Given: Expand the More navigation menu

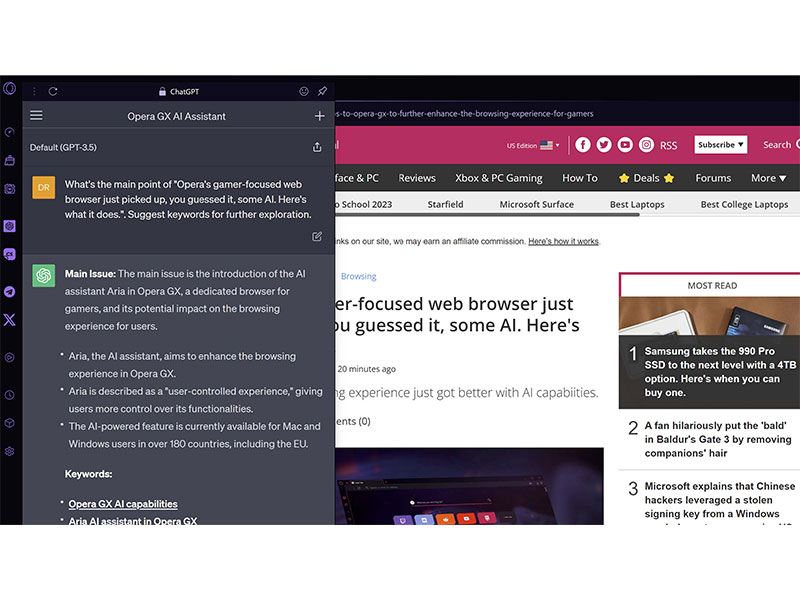Looking at the screenshot, I should 768,178.
